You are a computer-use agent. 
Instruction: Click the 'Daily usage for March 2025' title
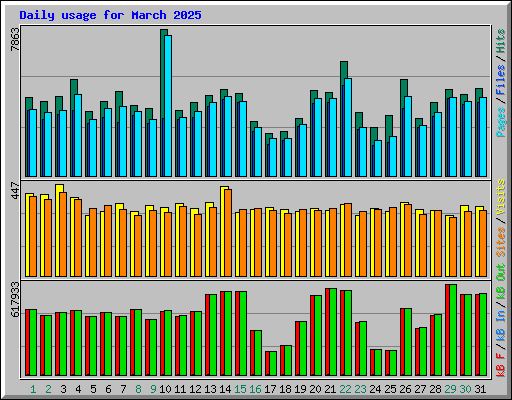pos(110,15)
